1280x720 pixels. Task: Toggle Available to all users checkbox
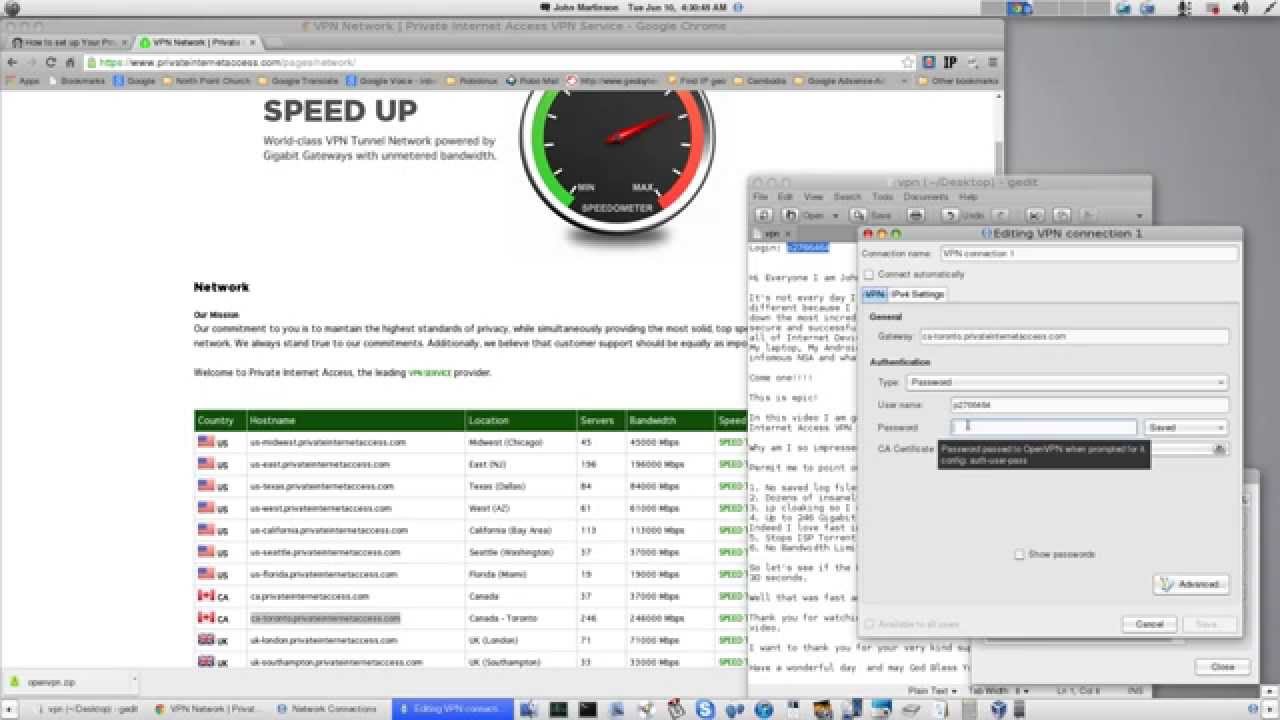coord(869,624)
